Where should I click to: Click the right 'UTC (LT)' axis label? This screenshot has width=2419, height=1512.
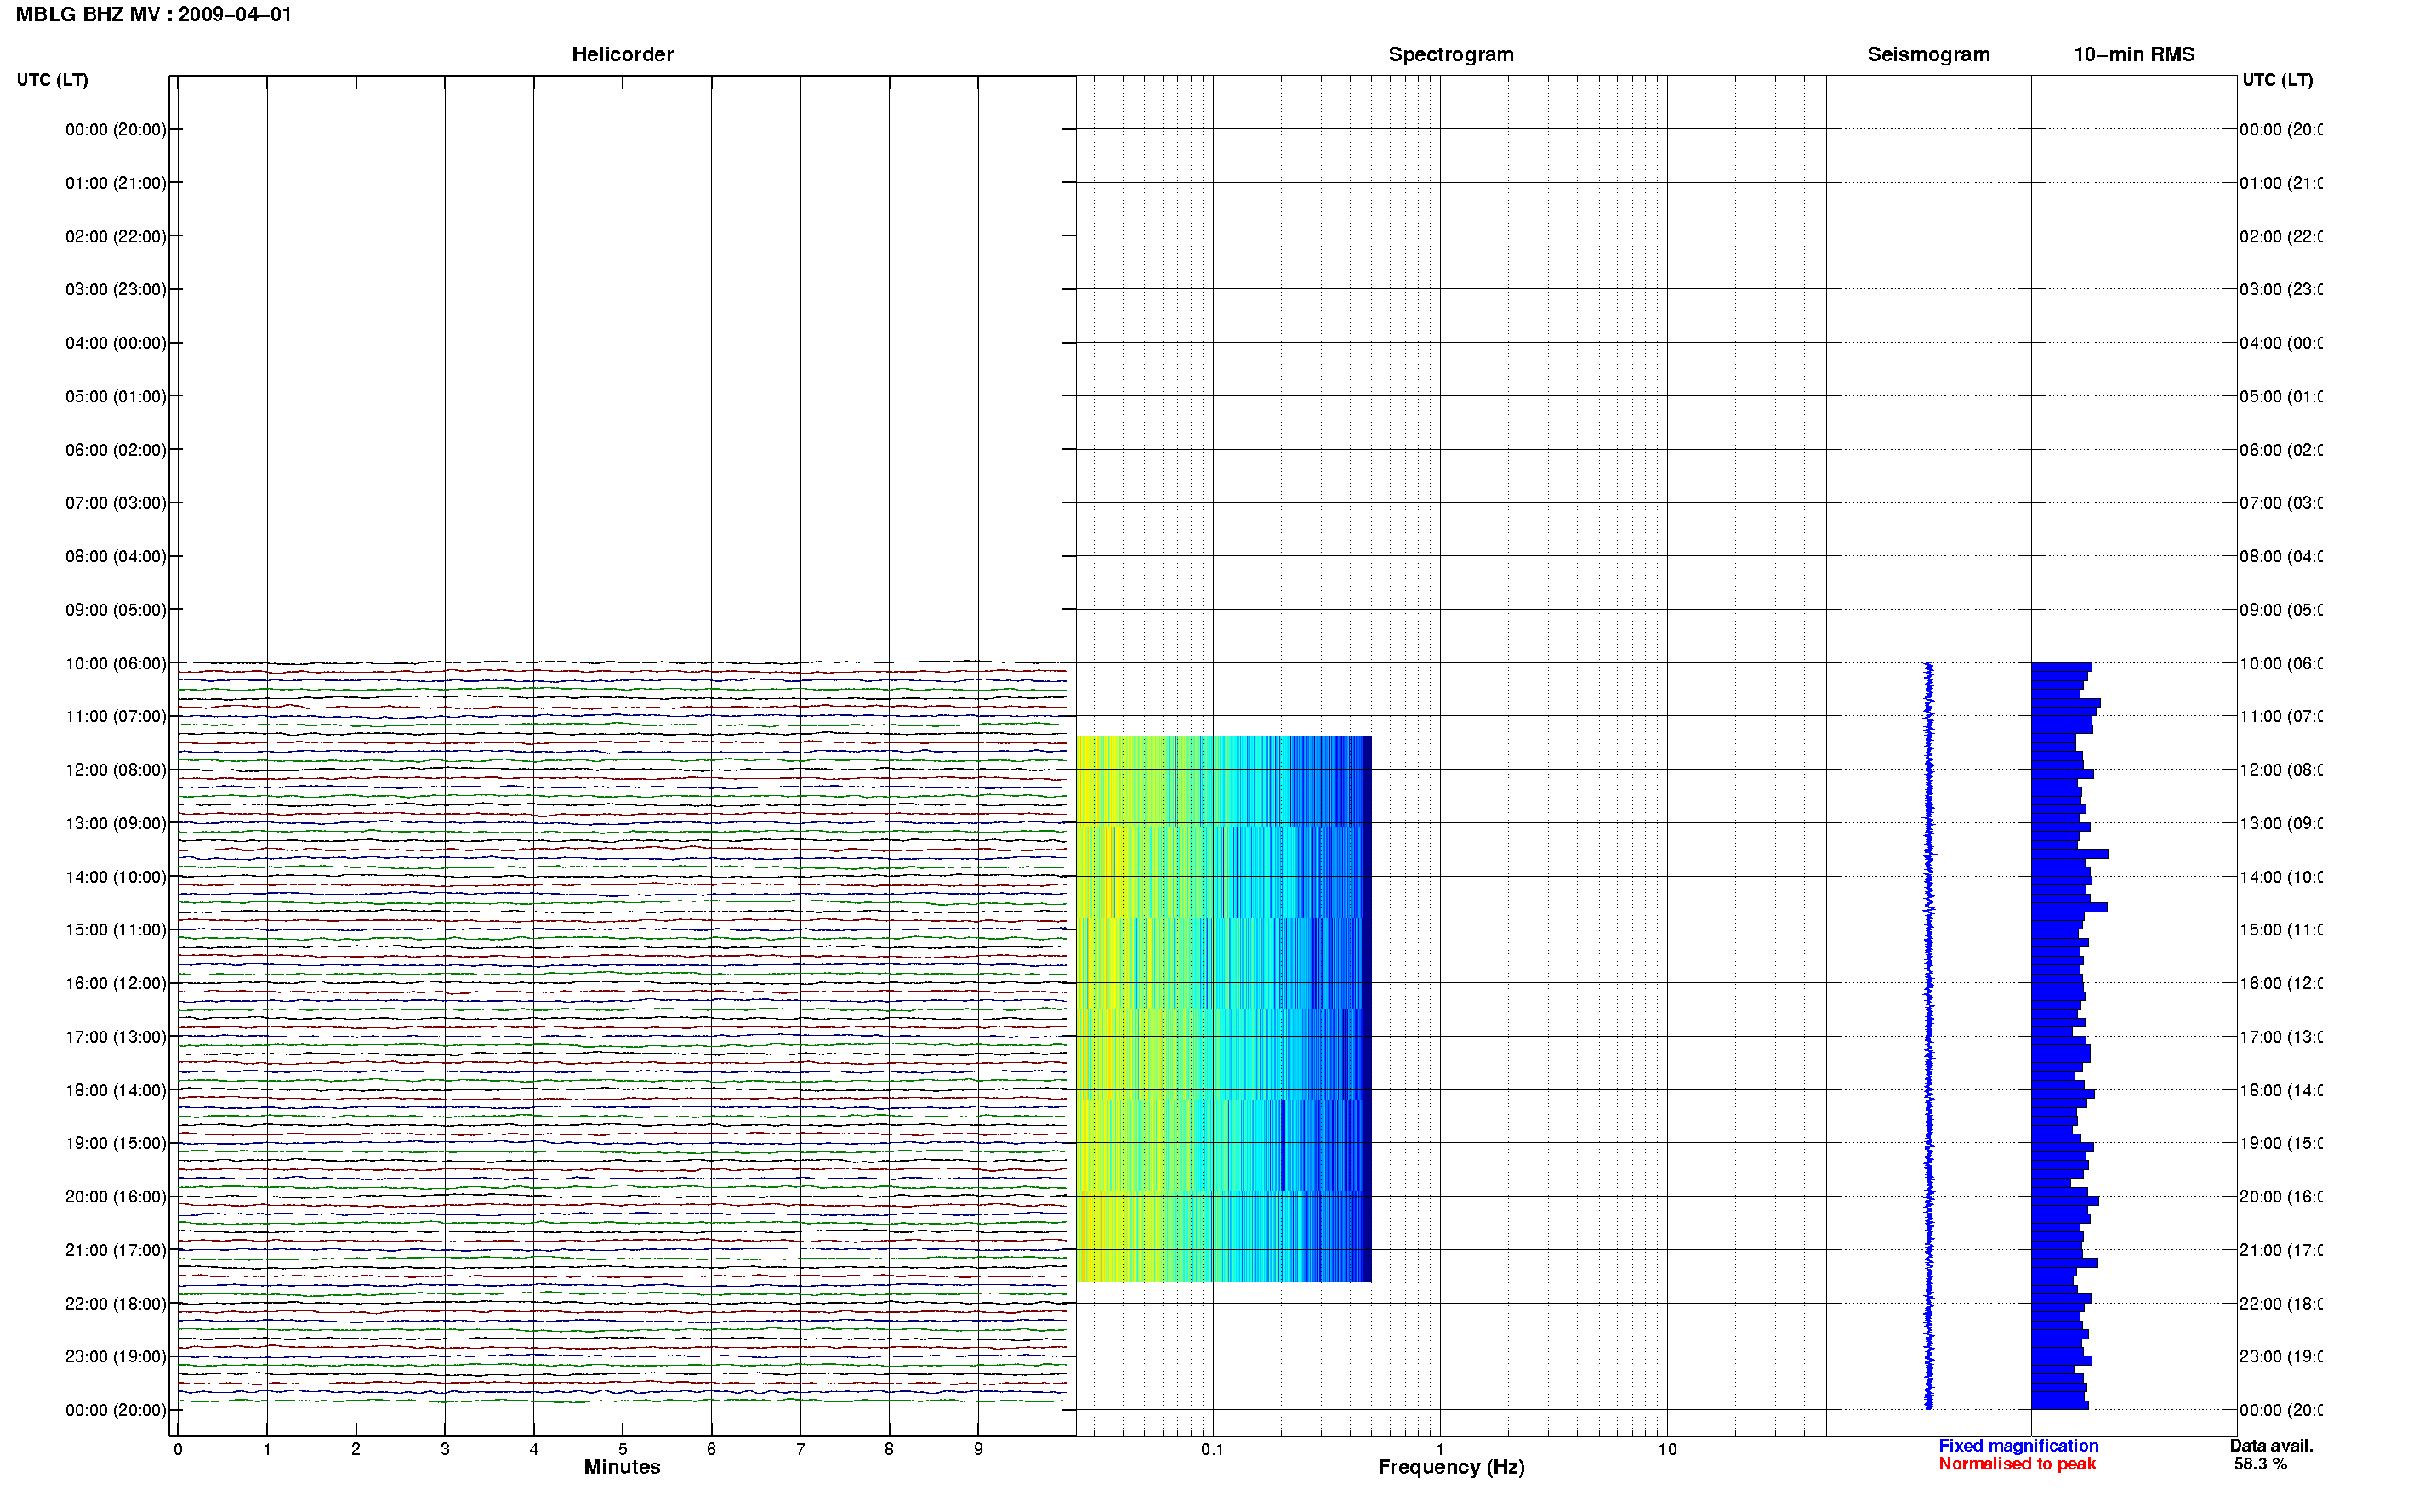[x=2277, y=80]
